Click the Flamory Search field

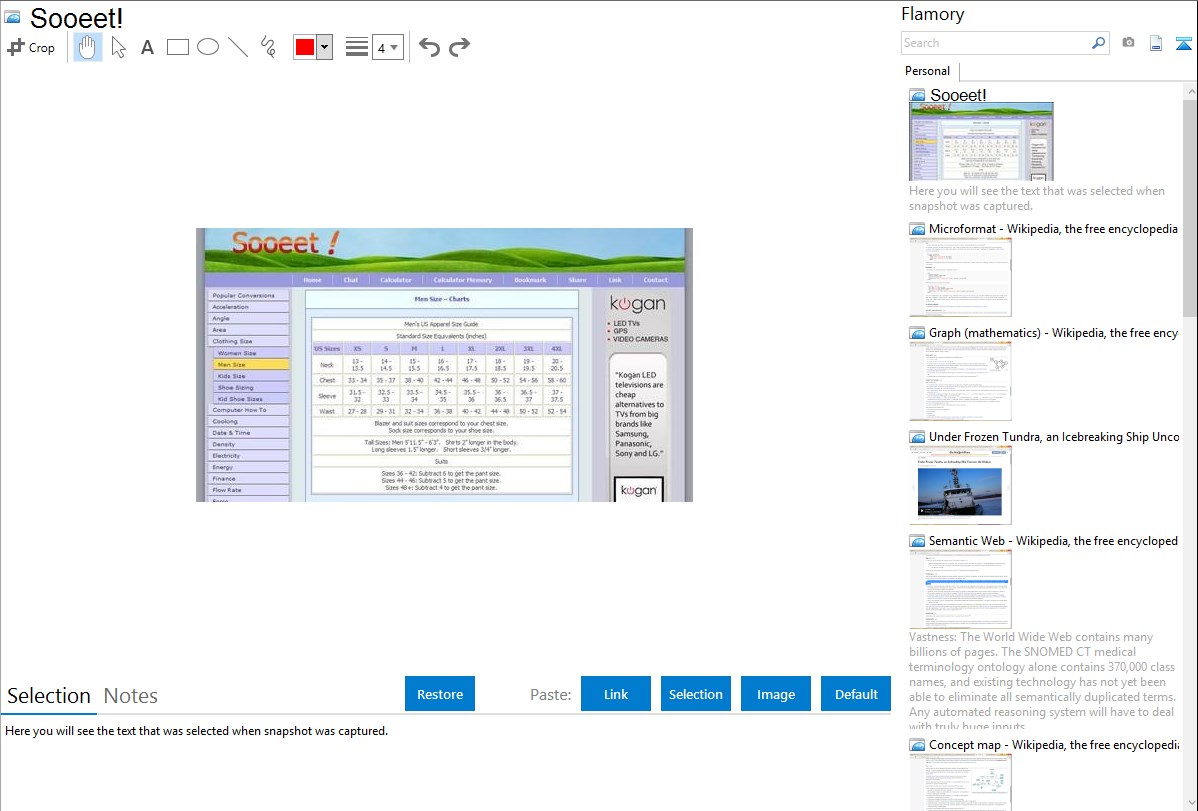click(996, 43)
